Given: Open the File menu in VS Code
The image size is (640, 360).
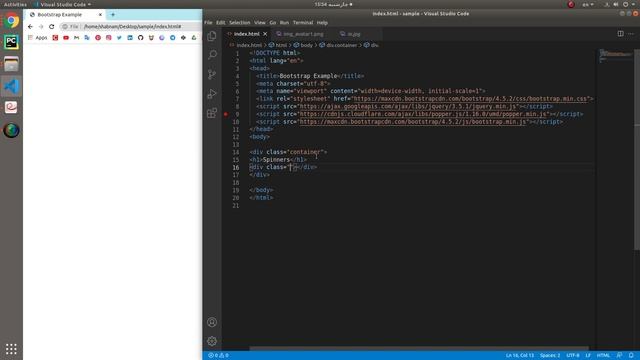Looking at the screenshot, I should pyautogui.click(x=208, y=23).
